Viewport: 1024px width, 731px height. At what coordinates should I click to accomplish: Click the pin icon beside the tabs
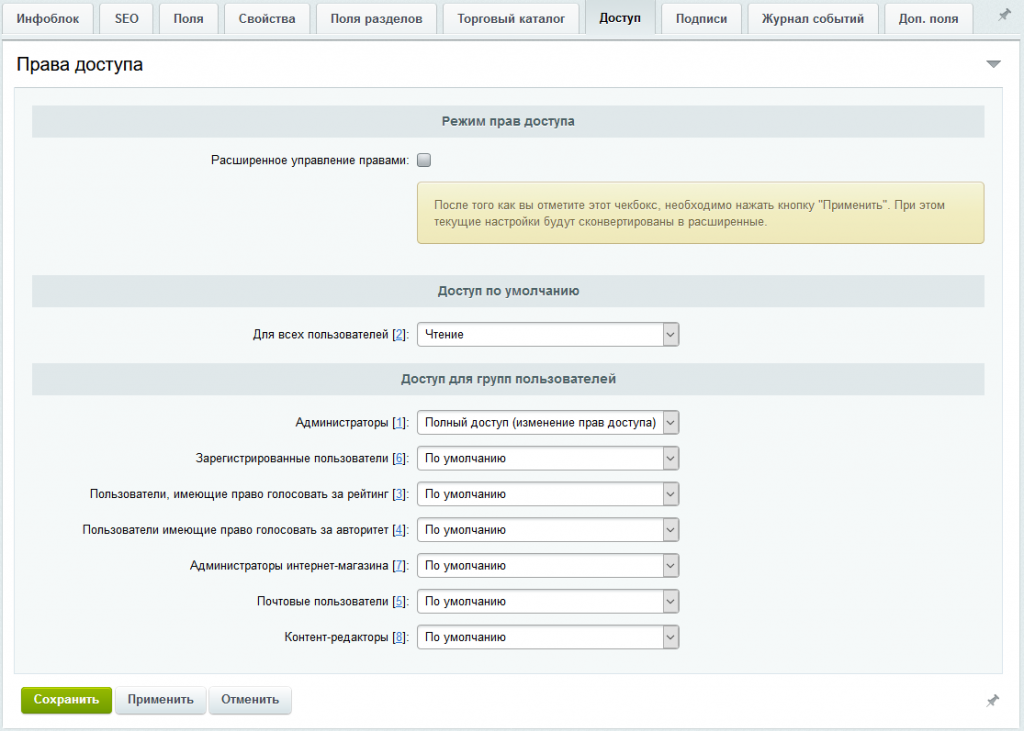tap(1004, 15)
